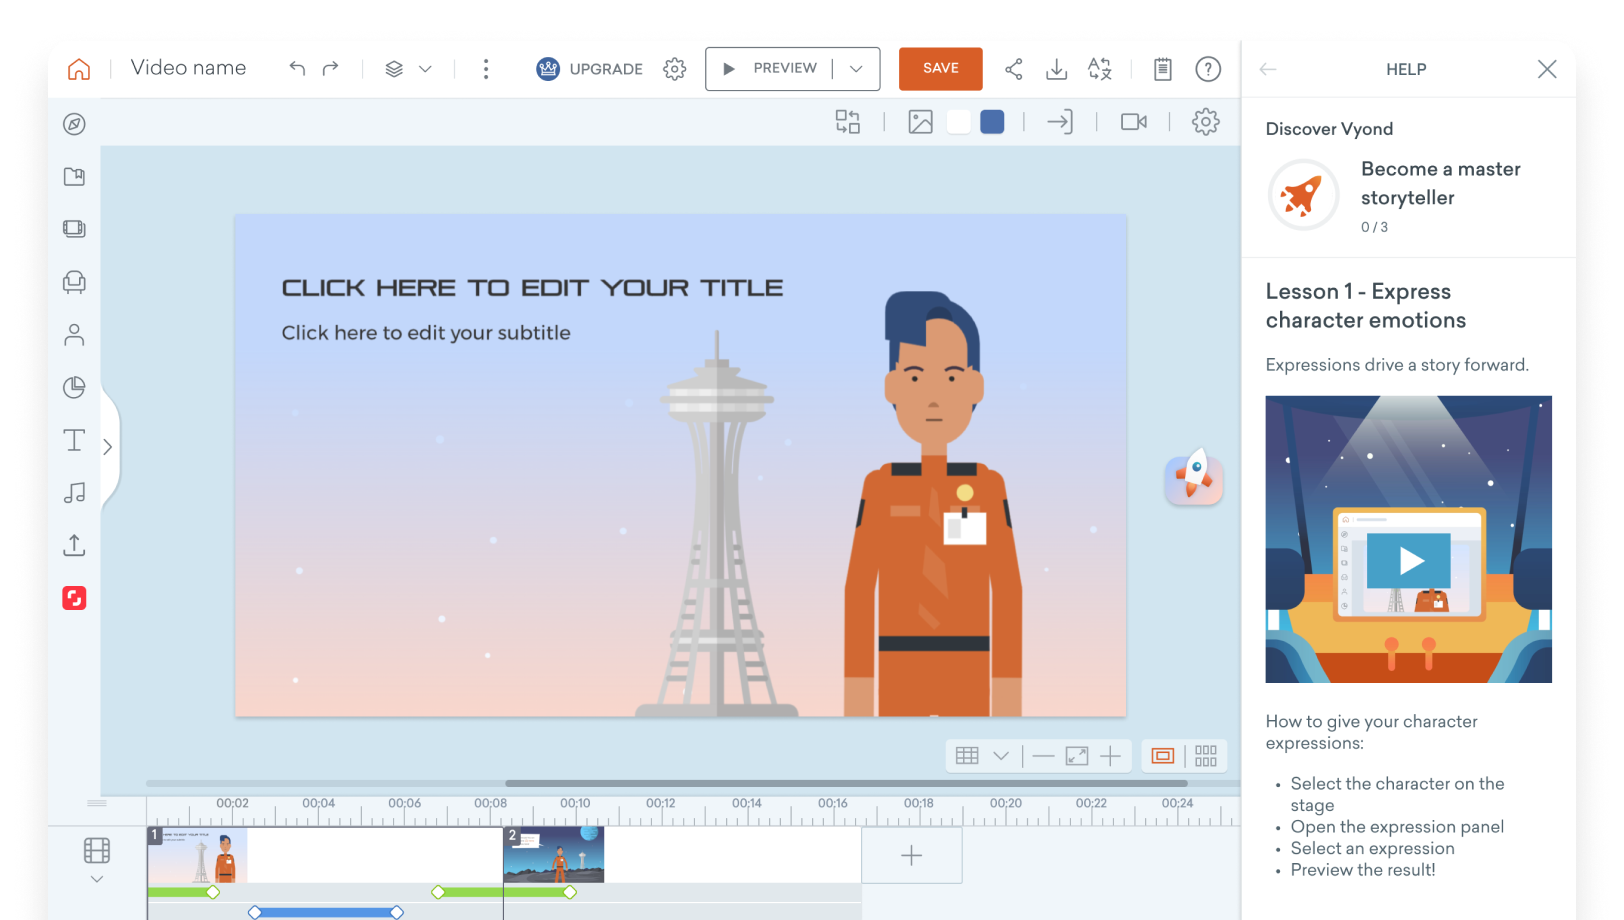The image size is (1624, 920).
Task: Expand the PREVIEW options dropdown
Action: tap(856, 69)
